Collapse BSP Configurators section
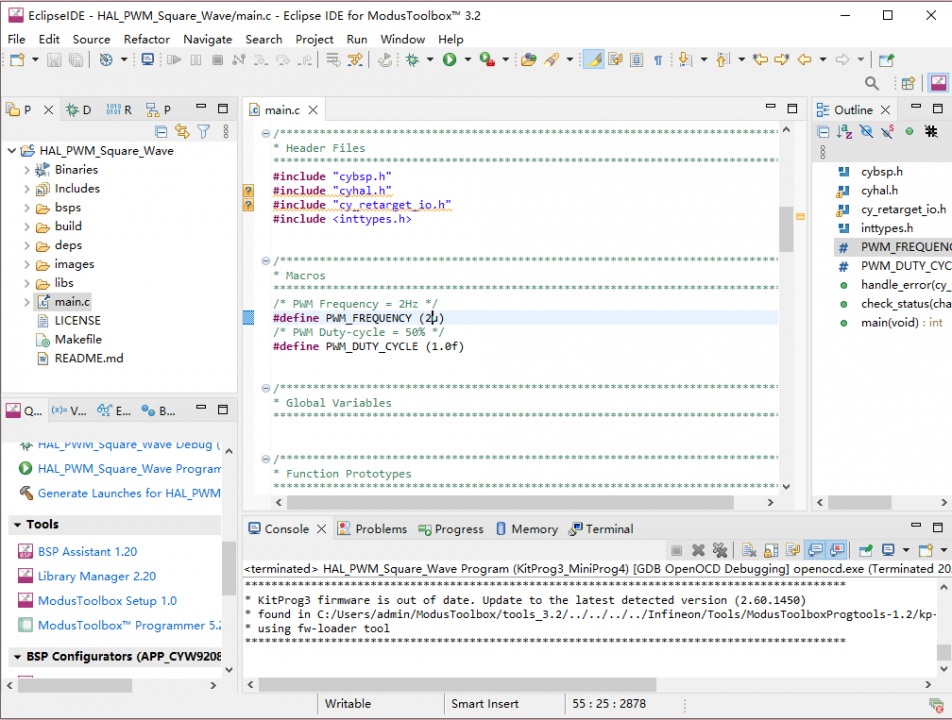The width and height of the screenshot is (952, 720). tap(17, 657)
